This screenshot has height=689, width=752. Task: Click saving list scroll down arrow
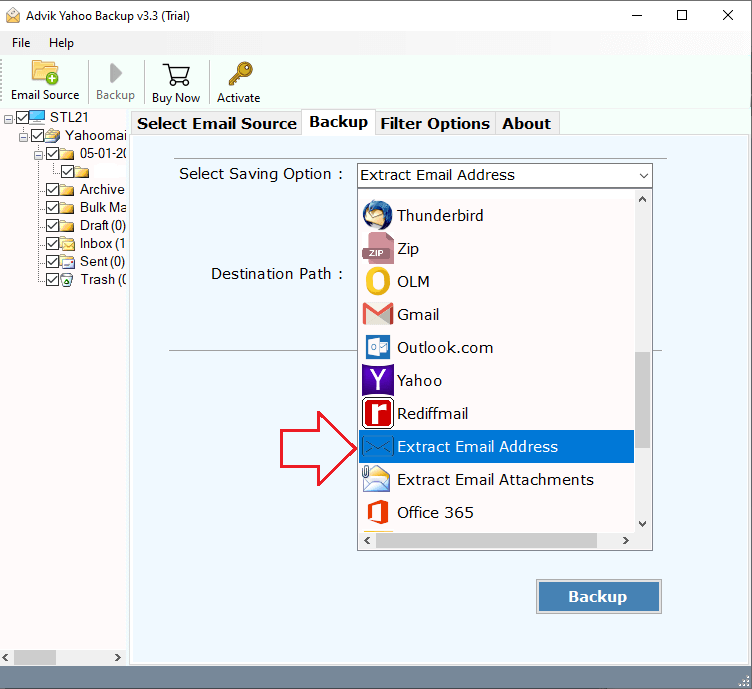click(x=643, y=524)
